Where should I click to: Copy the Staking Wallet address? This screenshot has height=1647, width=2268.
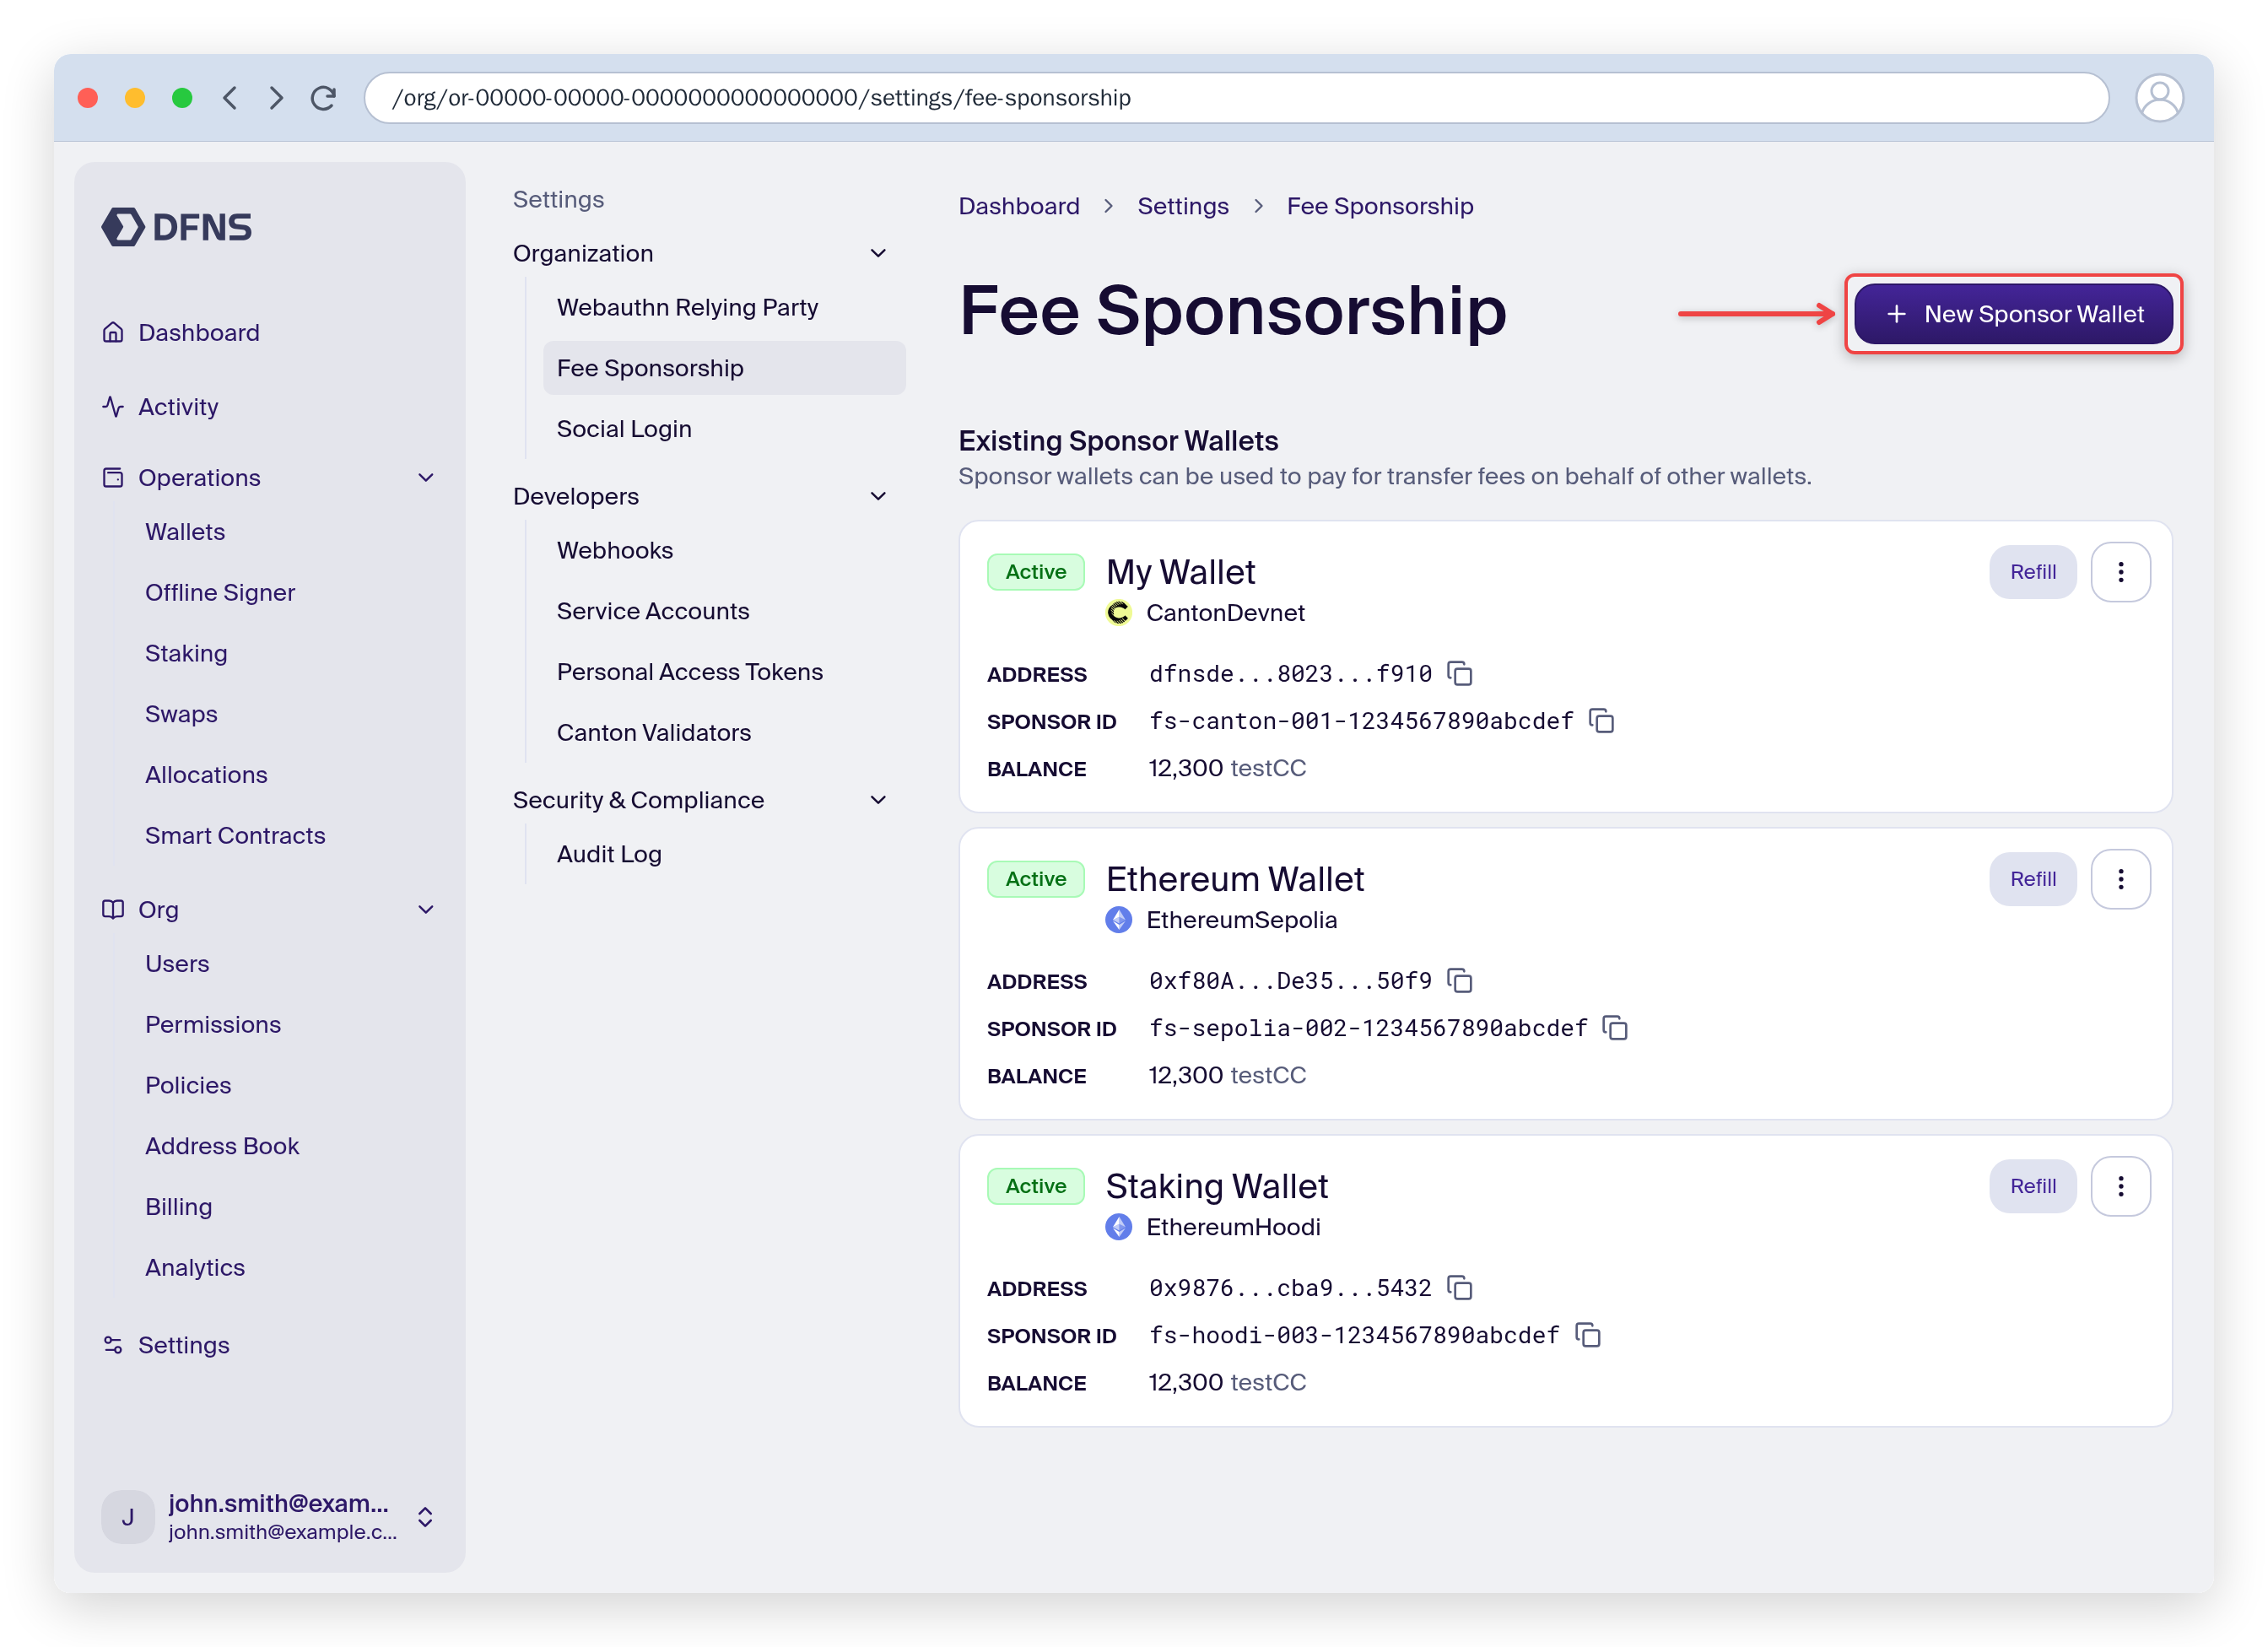coord(1460,1287)
